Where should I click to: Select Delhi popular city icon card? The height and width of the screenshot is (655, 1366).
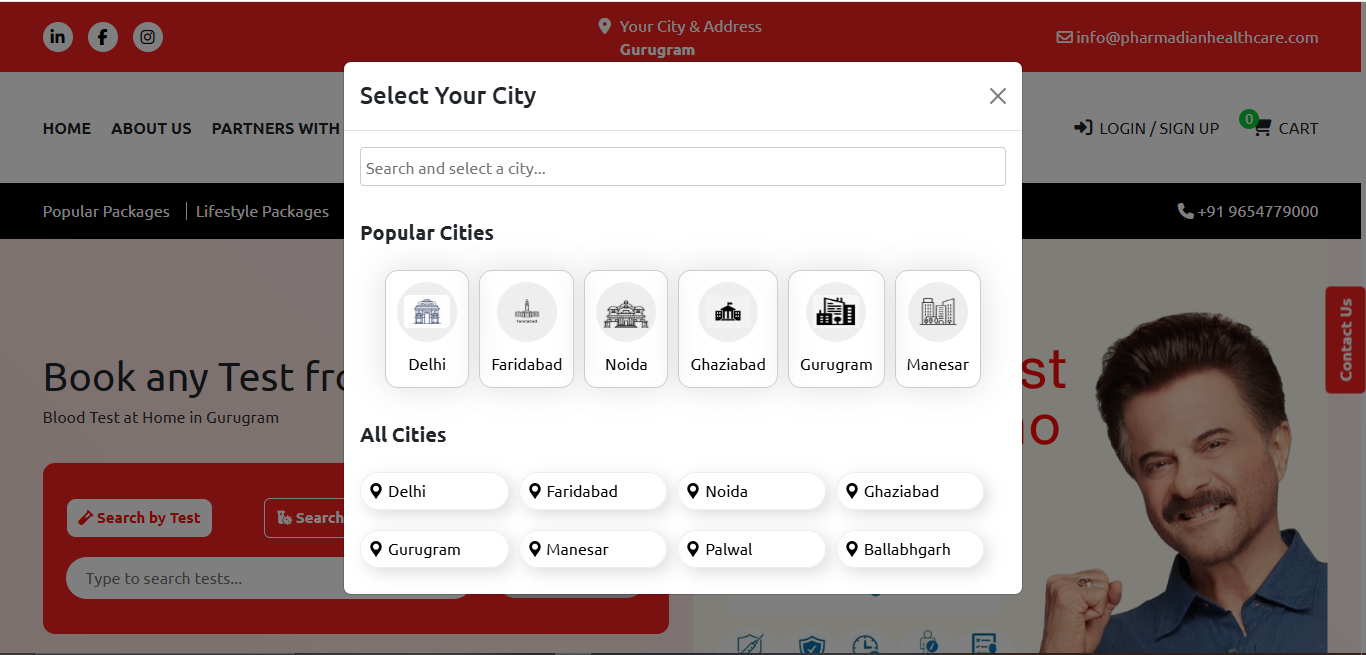point(427,328)
